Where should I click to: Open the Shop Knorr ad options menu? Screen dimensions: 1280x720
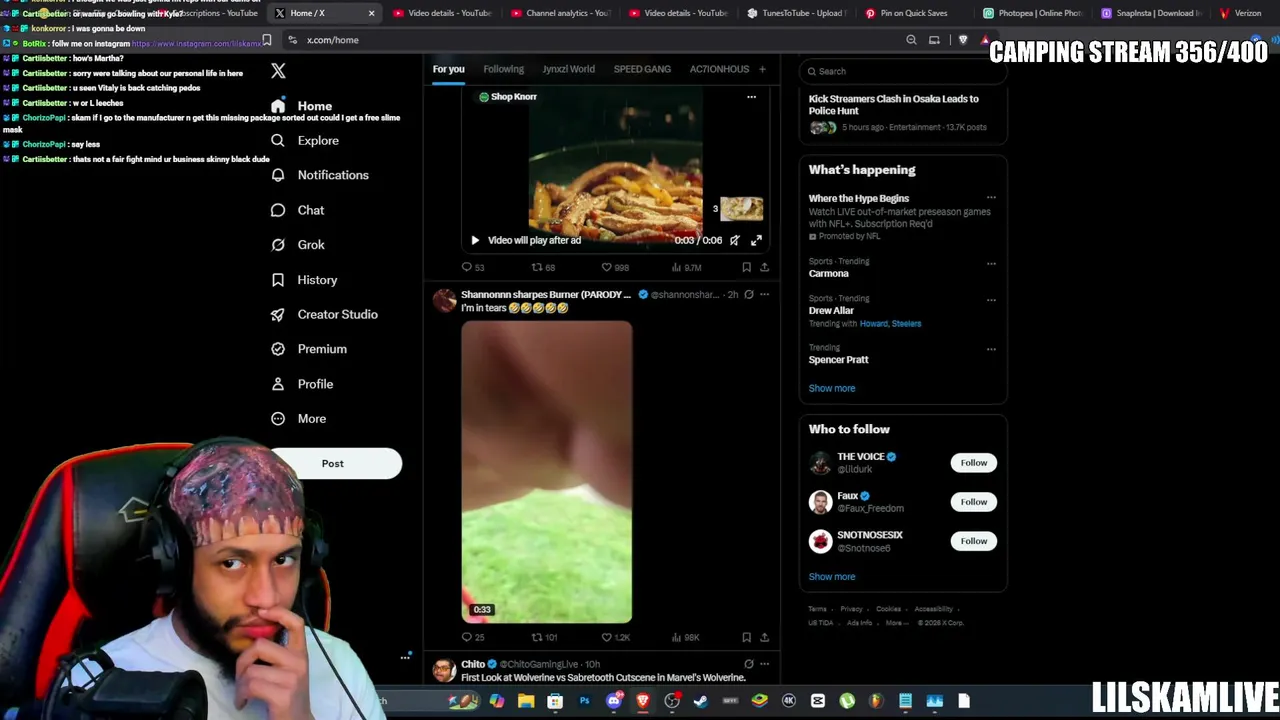[x=751, y=97]
